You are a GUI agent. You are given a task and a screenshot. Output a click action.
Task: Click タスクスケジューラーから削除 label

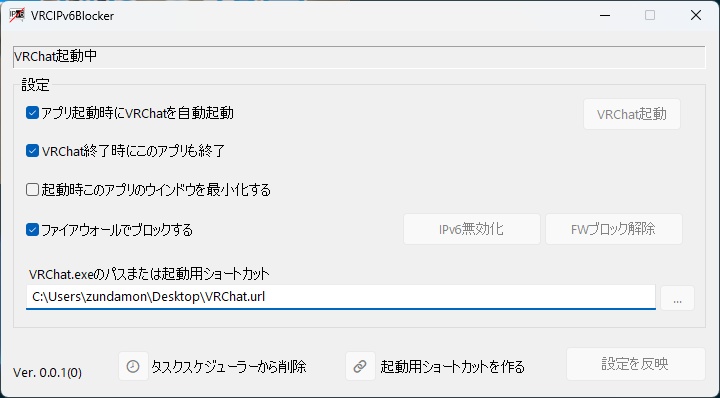point(229,366)
